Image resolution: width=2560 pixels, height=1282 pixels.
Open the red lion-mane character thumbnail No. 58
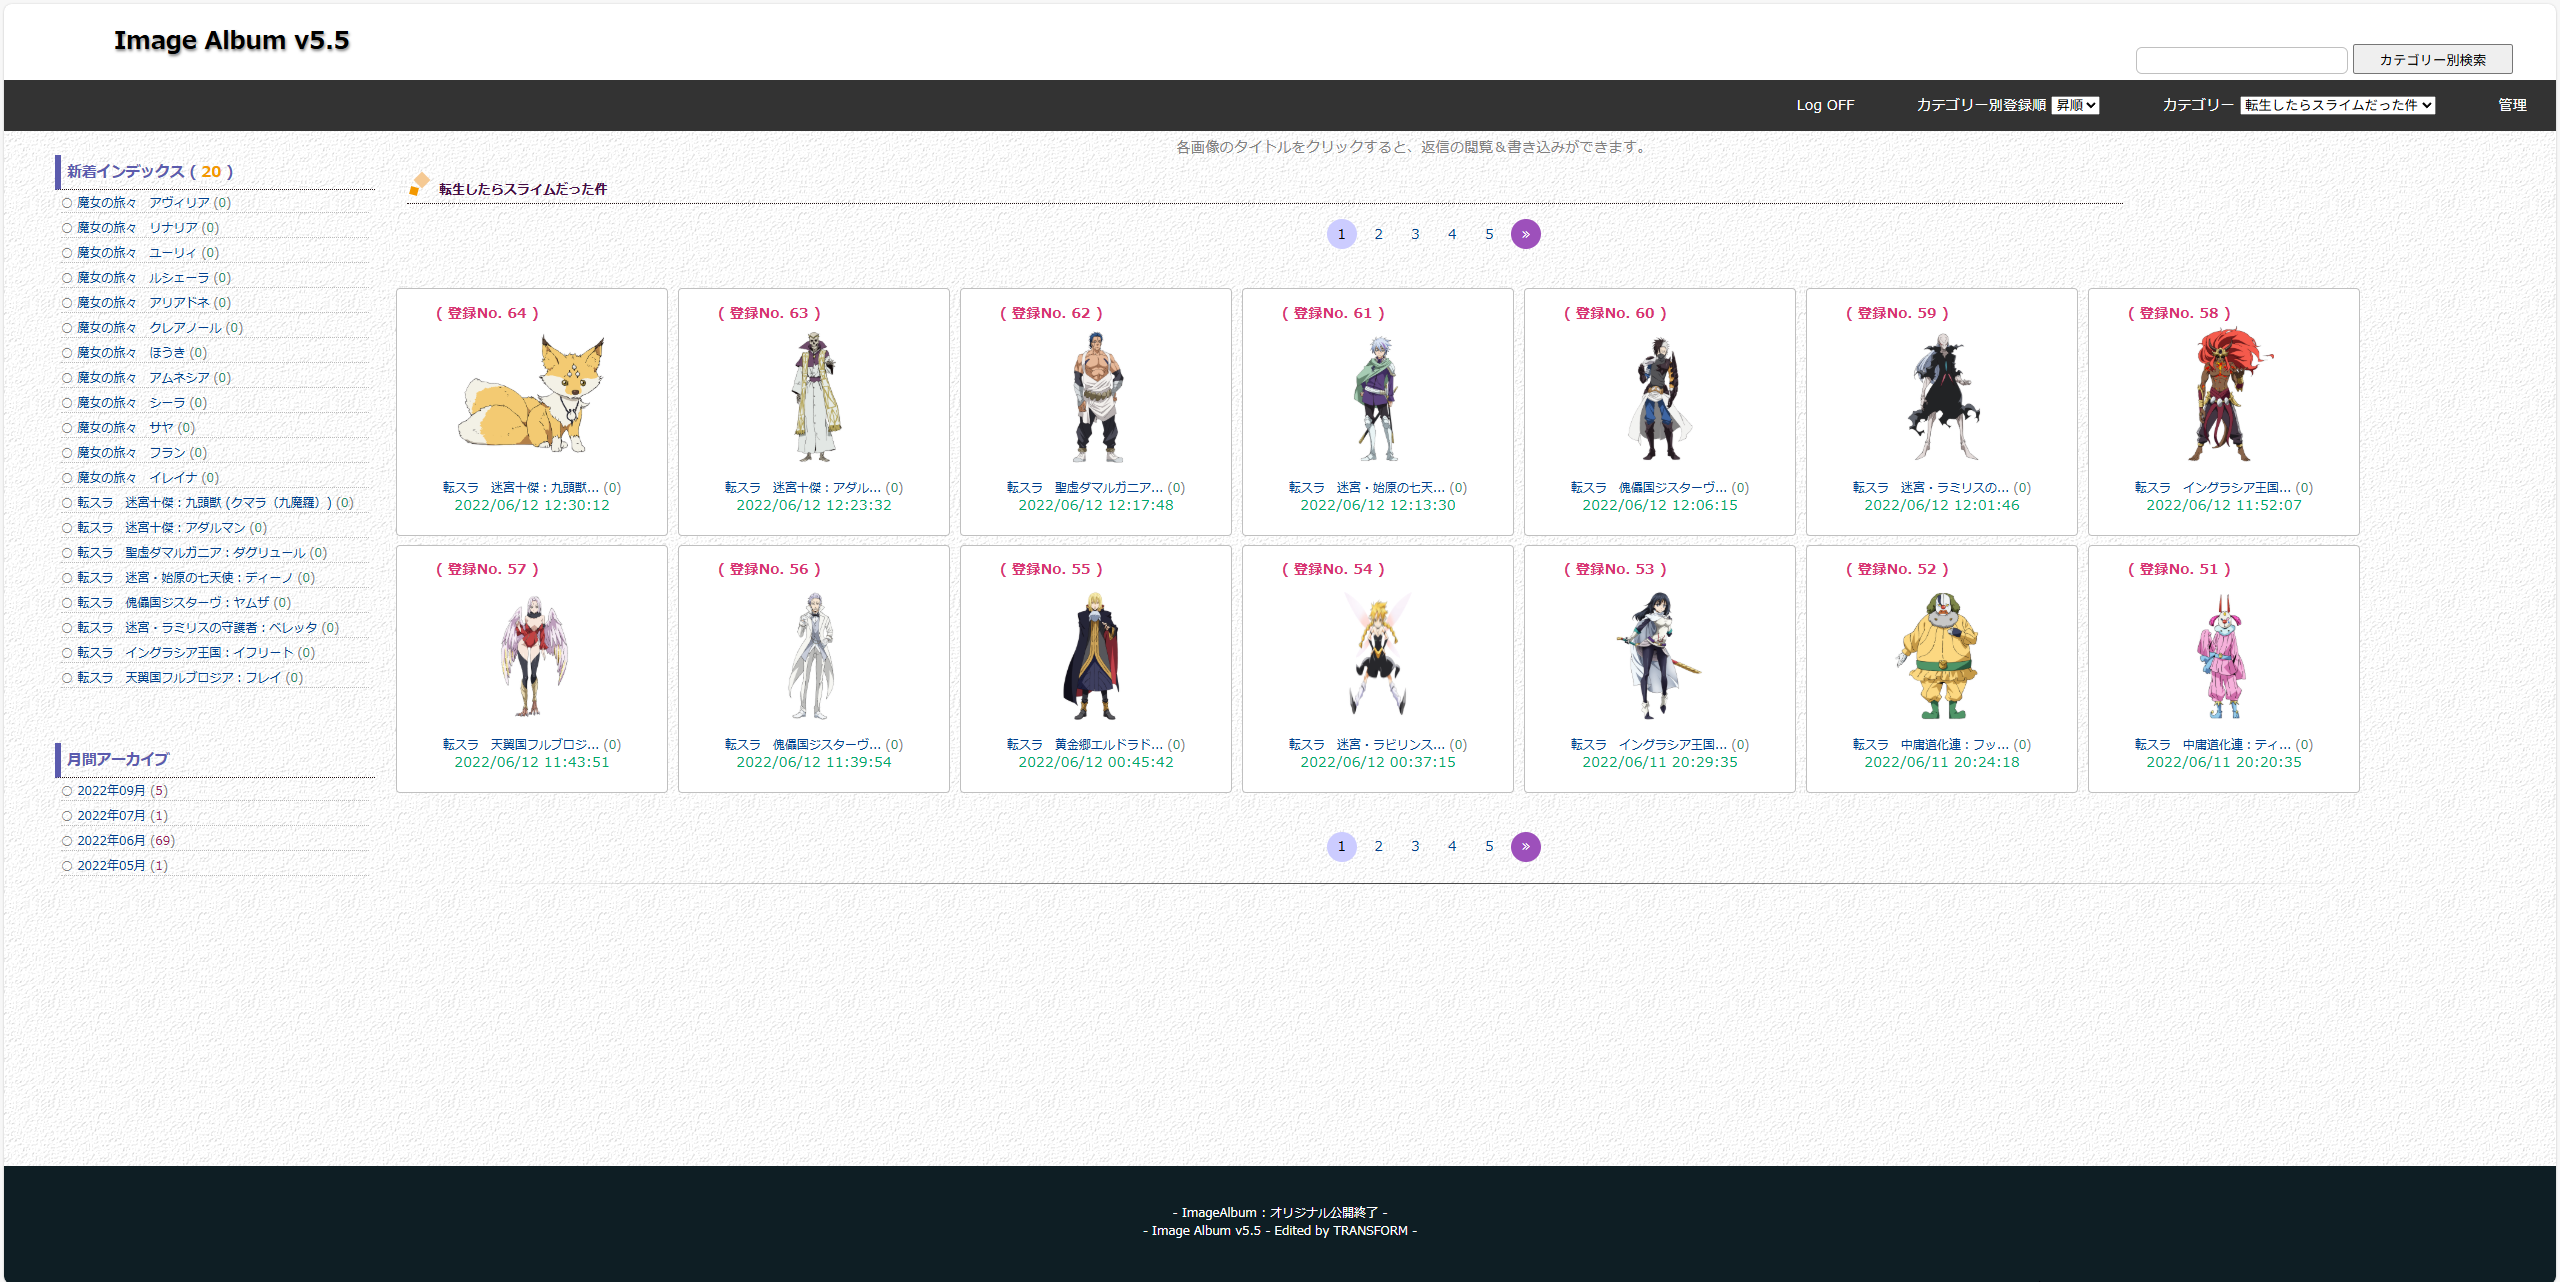point(2223,397)
